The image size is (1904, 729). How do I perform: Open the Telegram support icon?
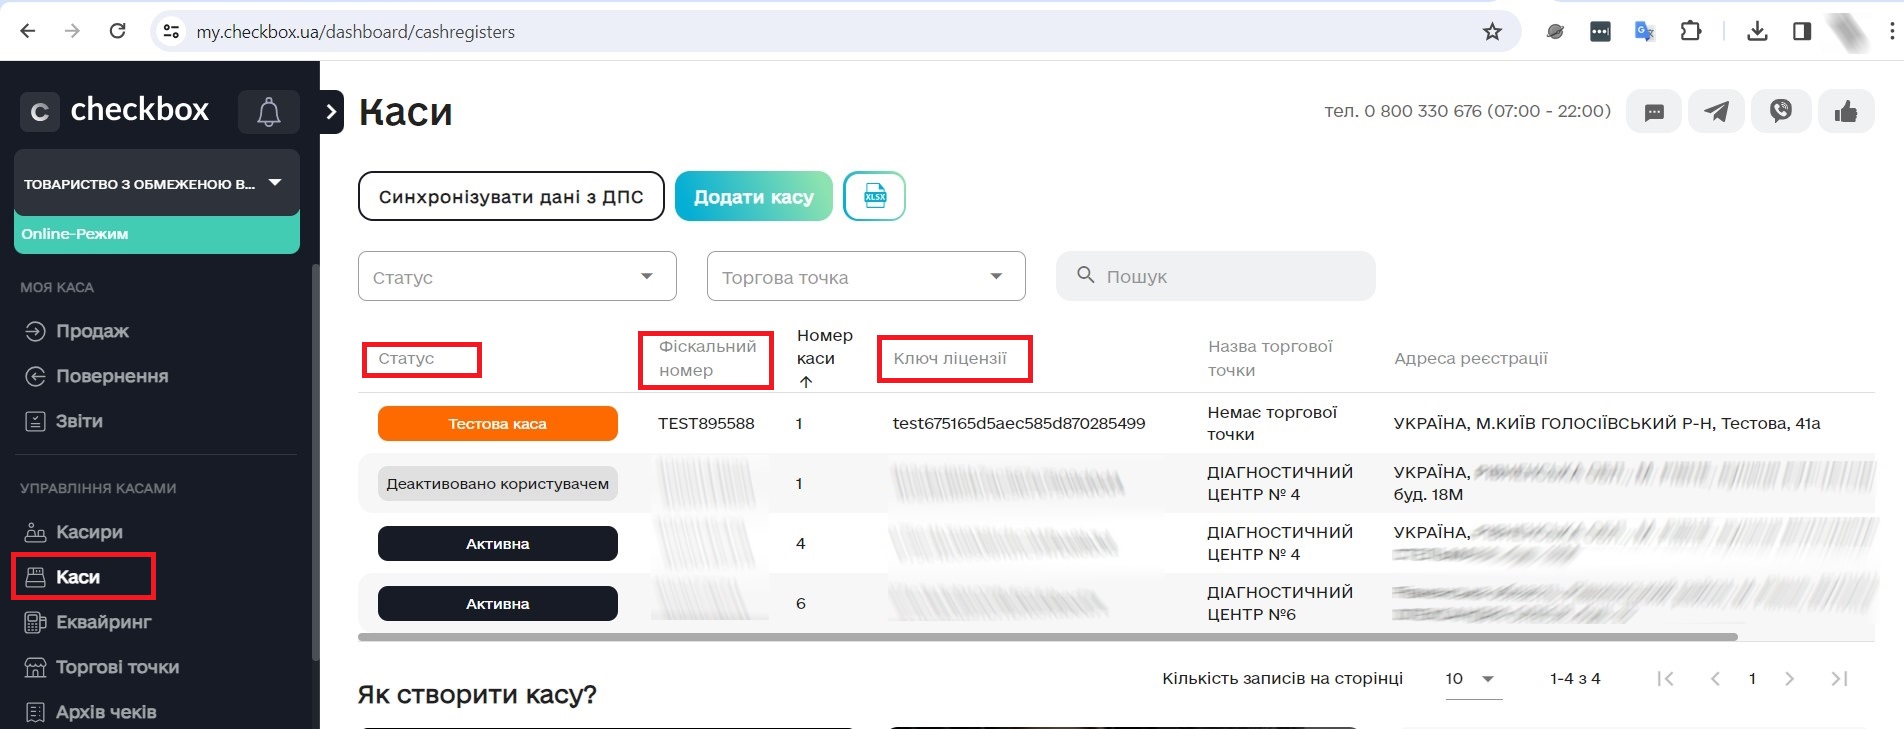(x=1716, y=111)
